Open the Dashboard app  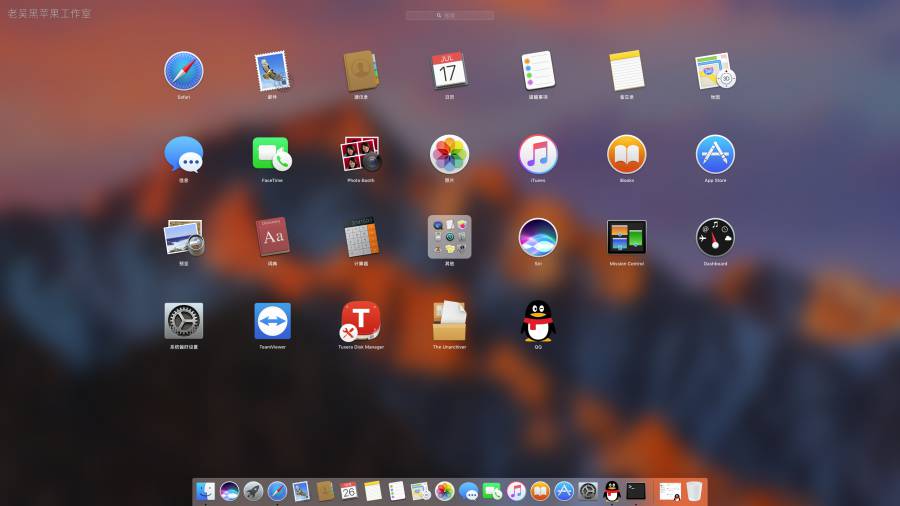pos(715,237)
